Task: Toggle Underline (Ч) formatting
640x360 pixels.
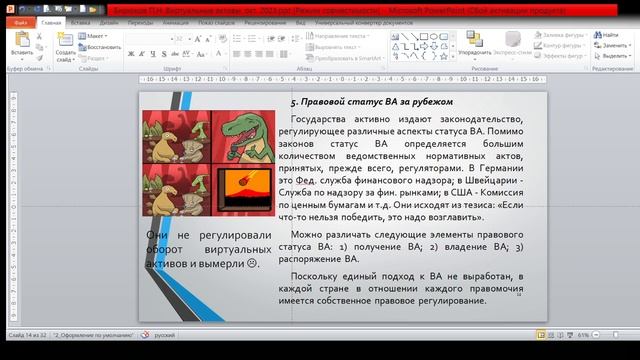Action: pyautogui.click(x=153, y=54)
